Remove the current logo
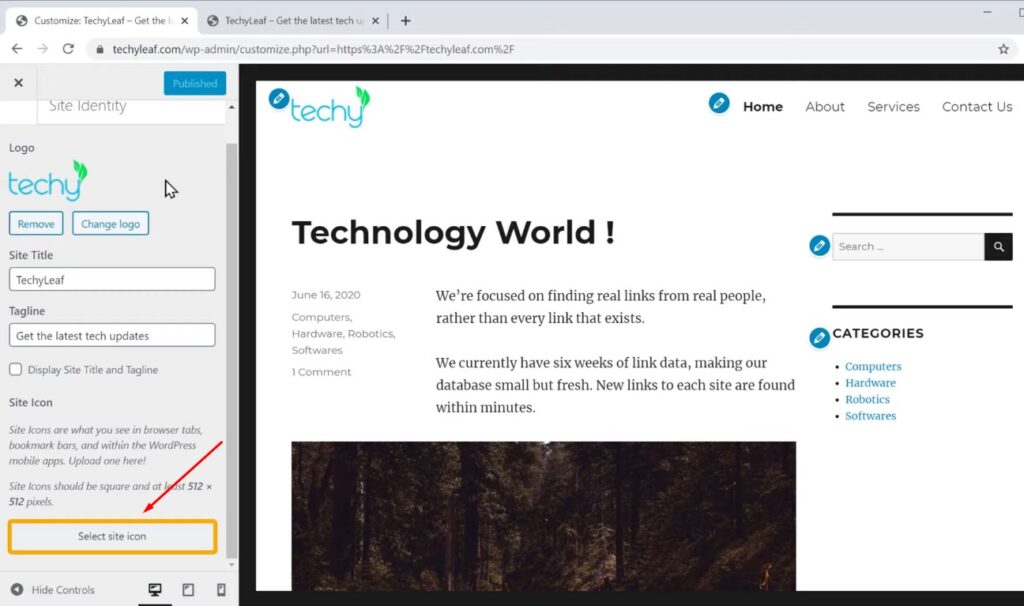 coord(36,224)
